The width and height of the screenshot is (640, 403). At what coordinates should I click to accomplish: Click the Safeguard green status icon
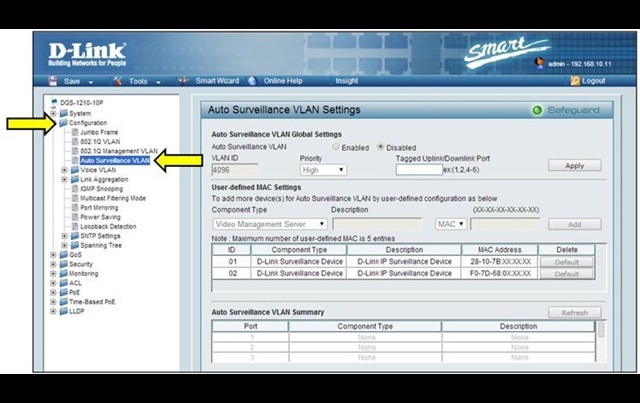point(537,110)
